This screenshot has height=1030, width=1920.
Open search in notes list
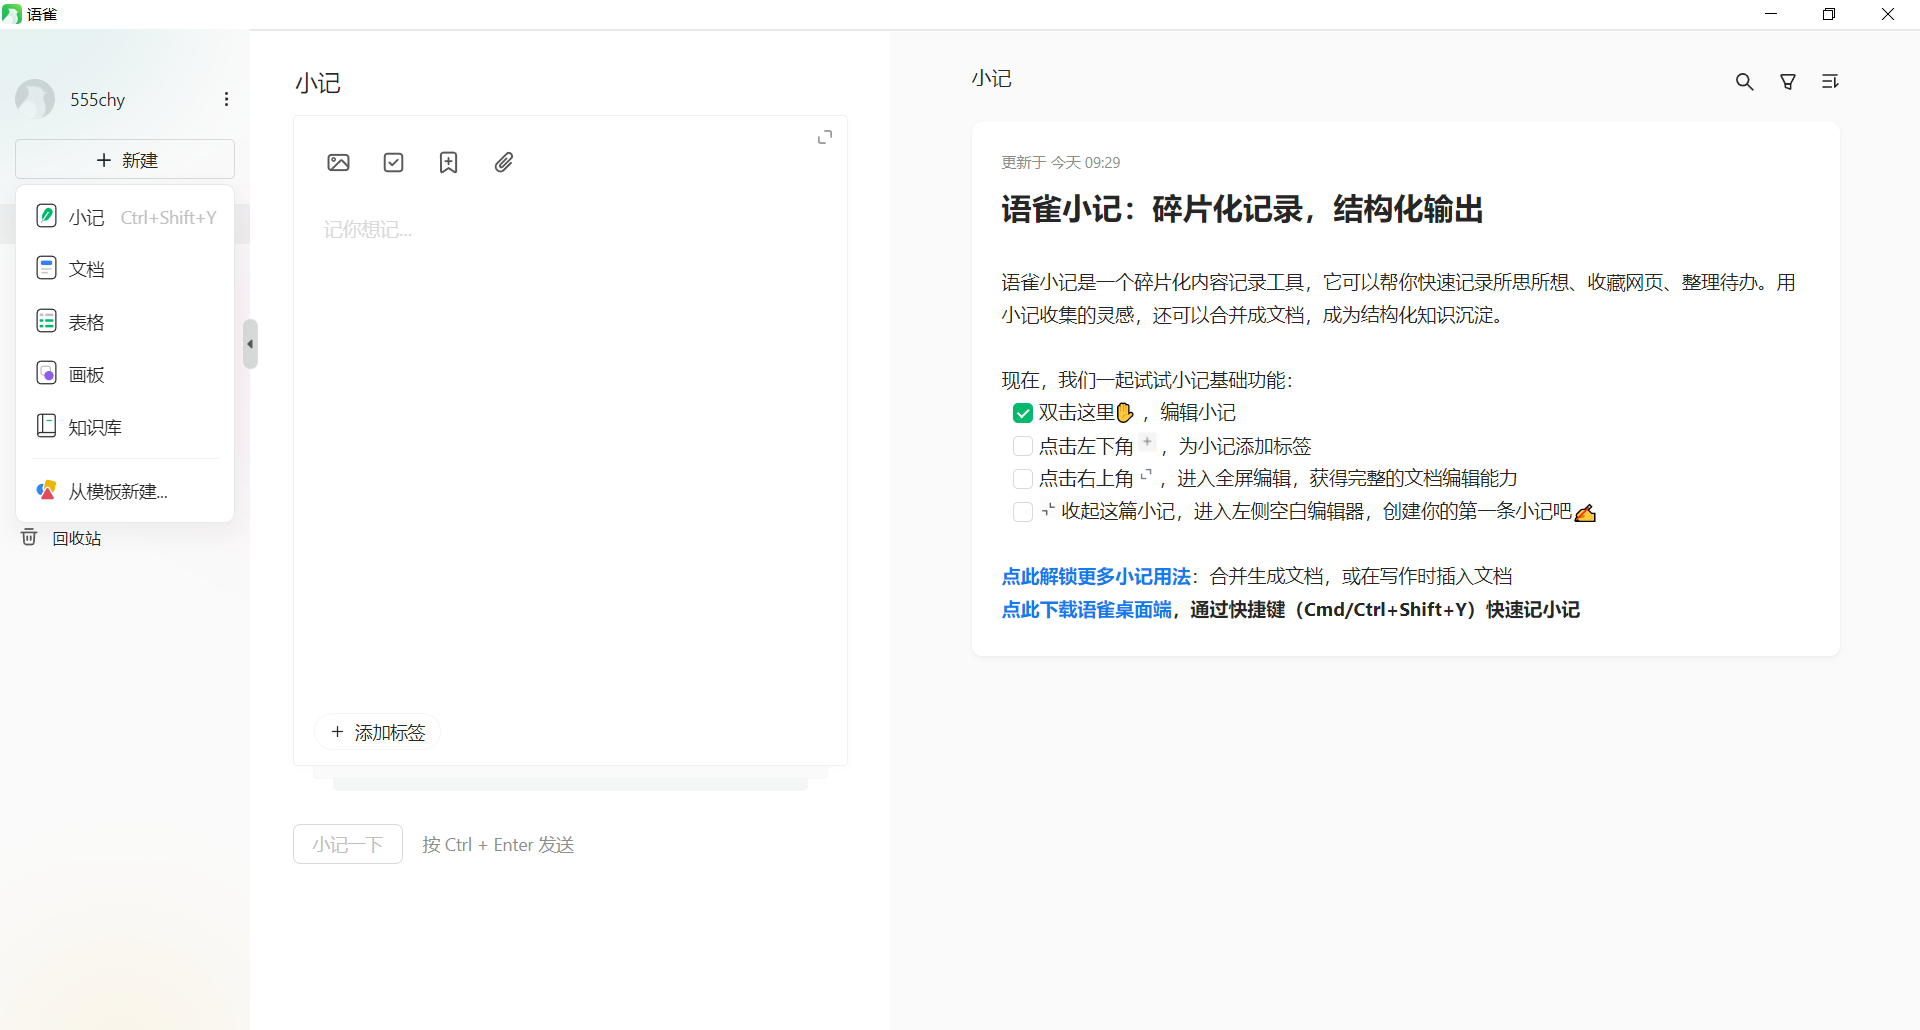pos(1744,82)
